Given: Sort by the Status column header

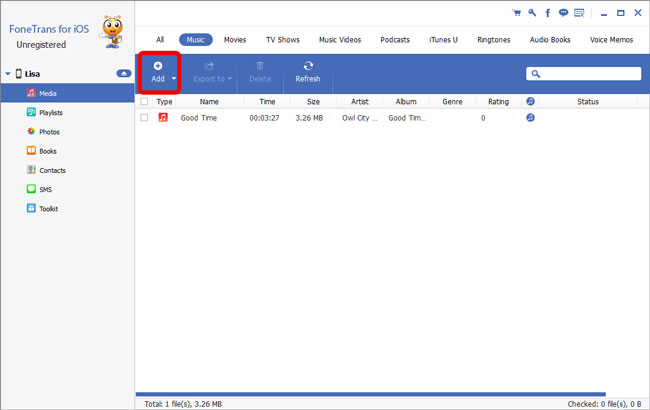Looking at the screenshot, I should pyautogui.click(x=588, y=102).
